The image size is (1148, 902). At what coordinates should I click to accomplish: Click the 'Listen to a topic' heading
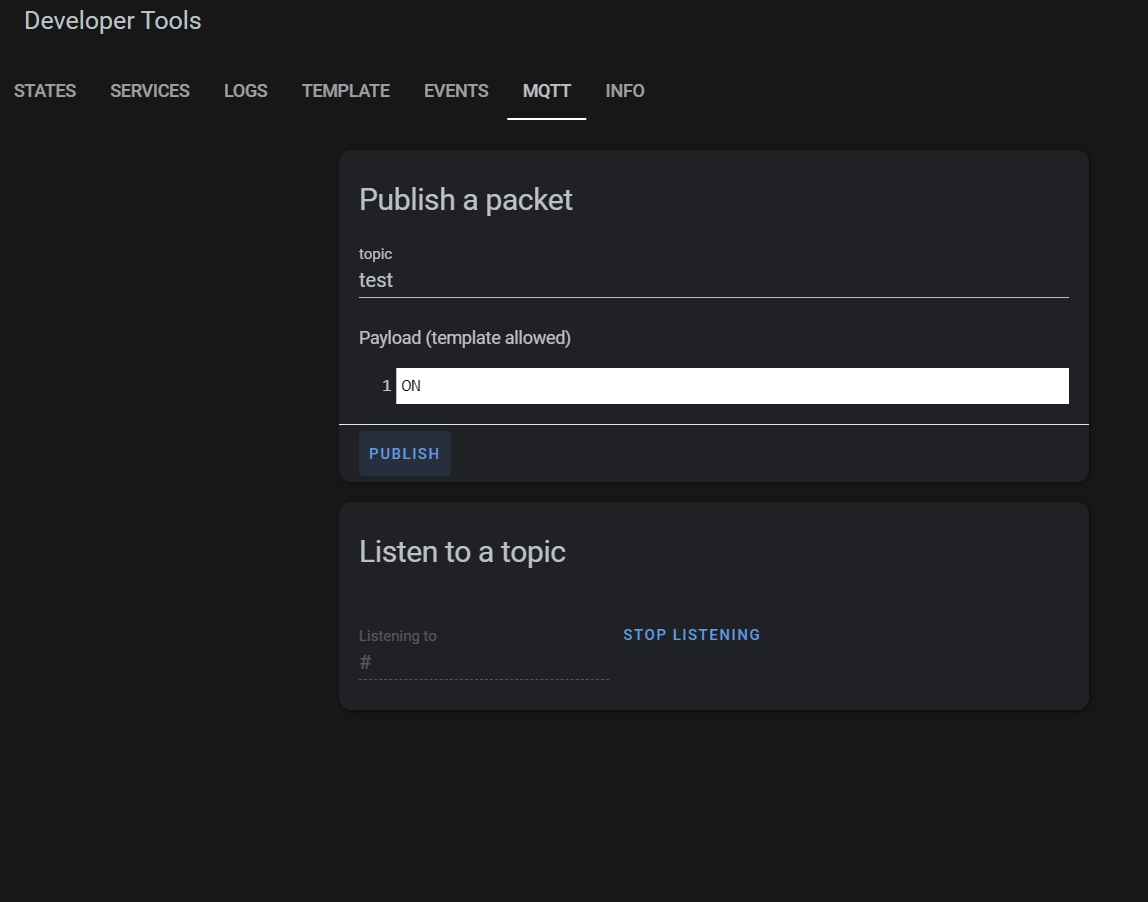point(462,552)
